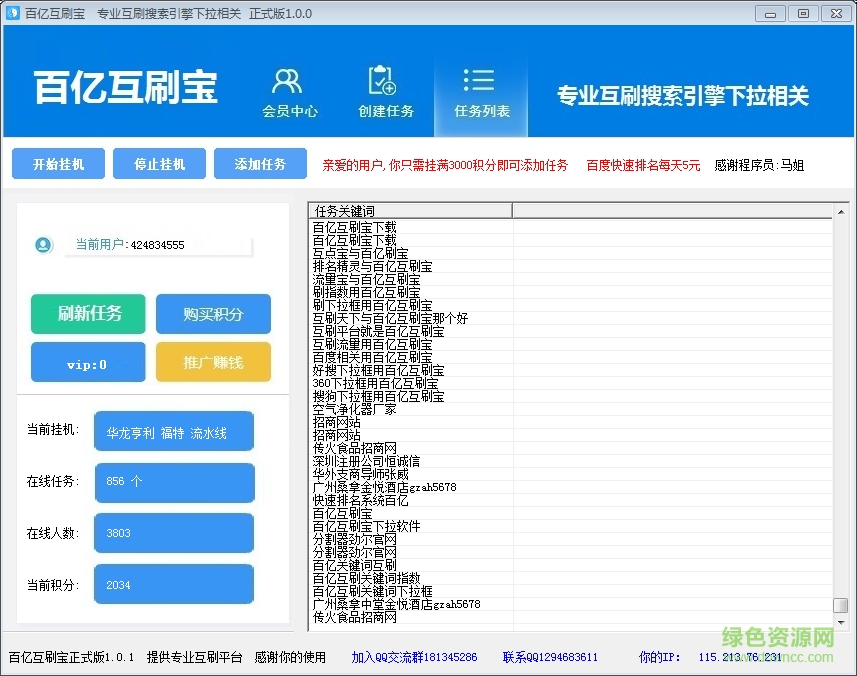Click the 华龙亨利 福特 流水线 hang-up machine button

(x=173, y=431)
